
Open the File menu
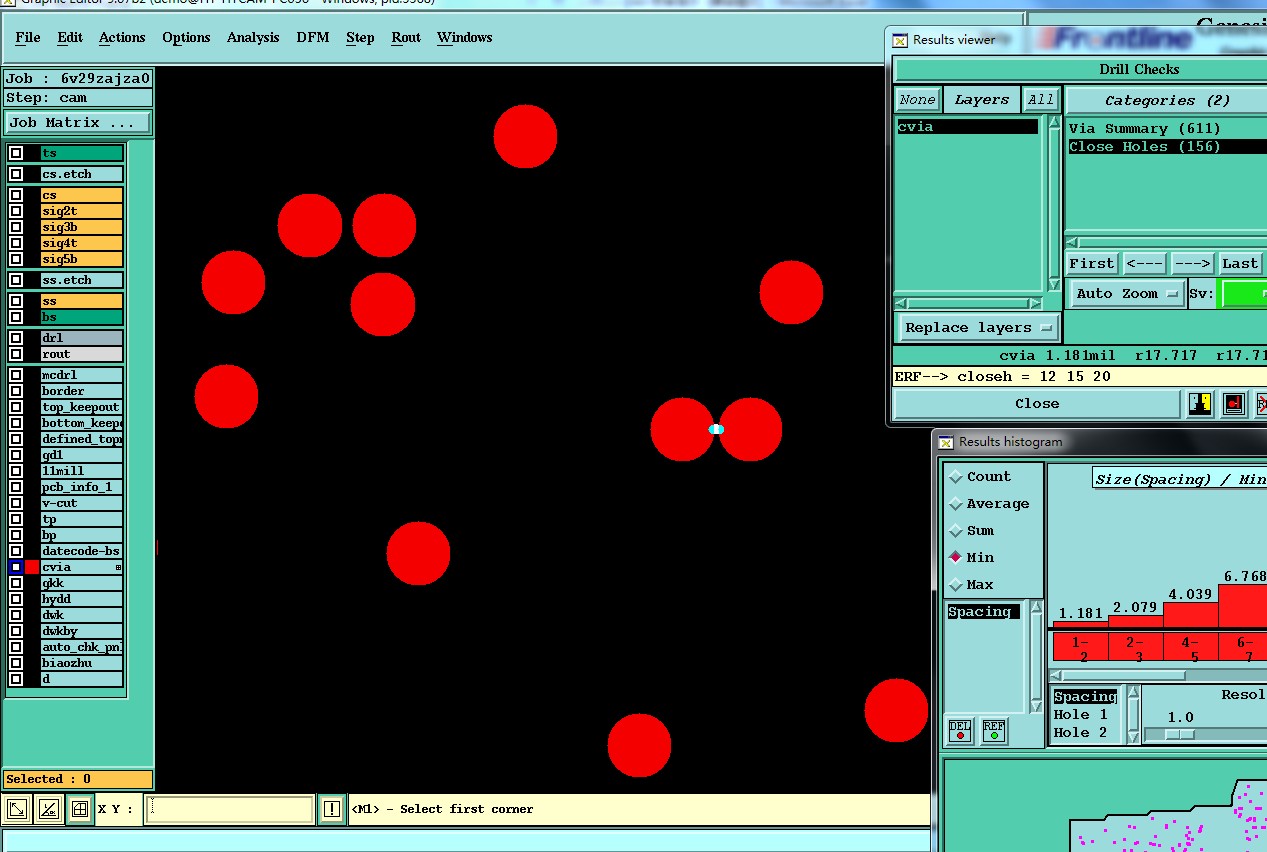pos(28,38)
